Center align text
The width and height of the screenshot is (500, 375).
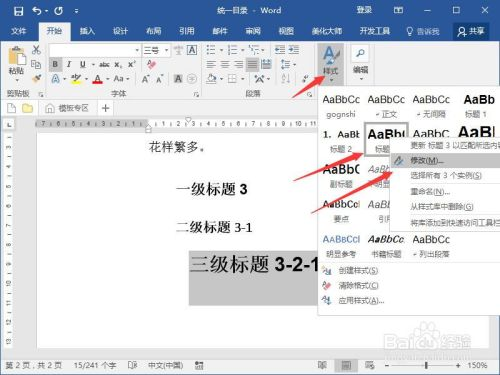pyautogui.click(x=225, y=64)
